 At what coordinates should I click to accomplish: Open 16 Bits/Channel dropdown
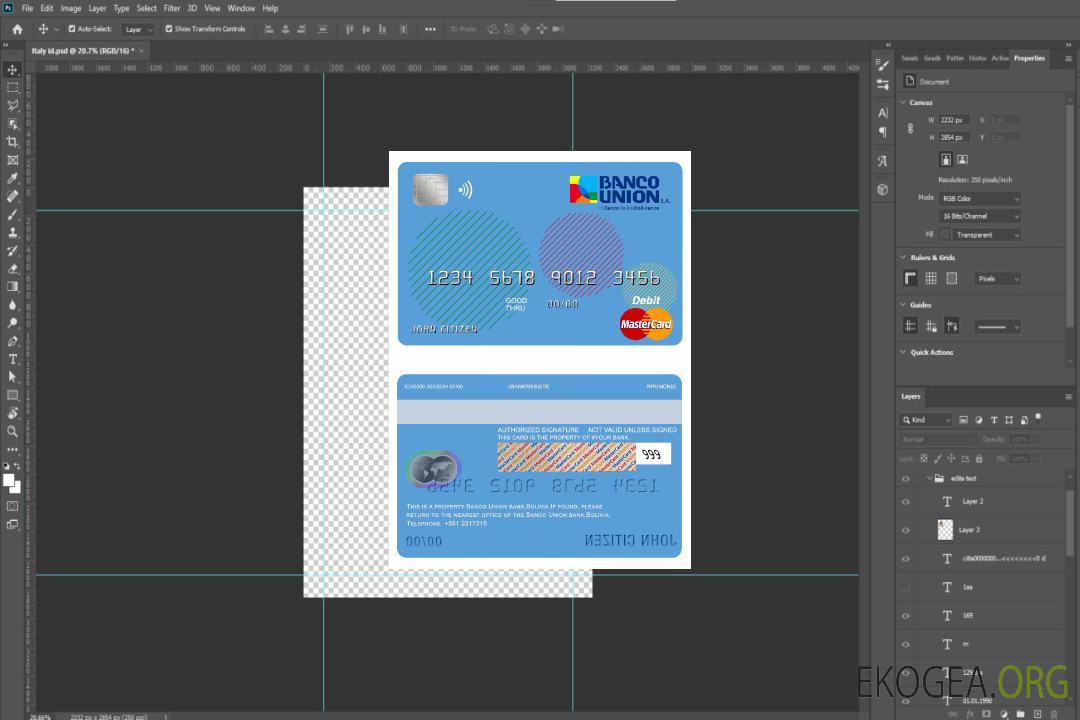pos(979,216)
